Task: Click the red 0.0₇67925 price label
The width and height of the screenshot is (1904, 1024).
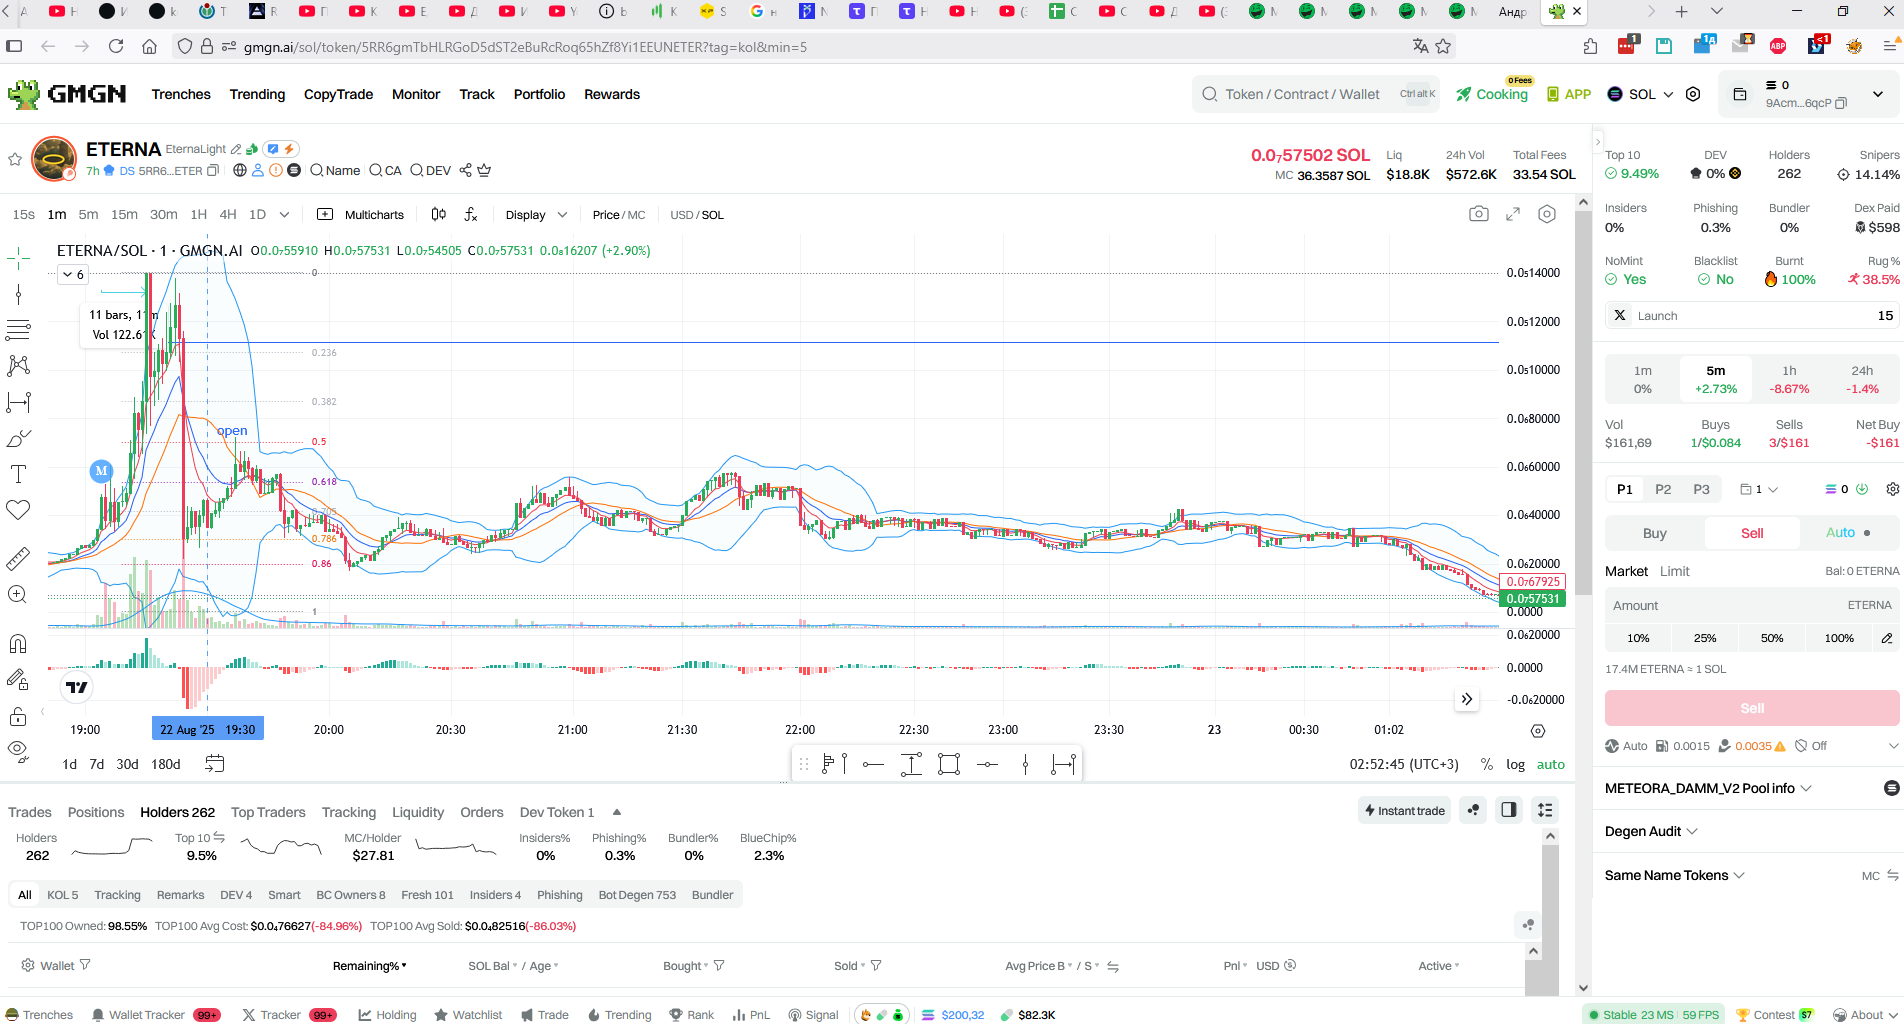Action: pyautogui.click(x=1532, y=582)
